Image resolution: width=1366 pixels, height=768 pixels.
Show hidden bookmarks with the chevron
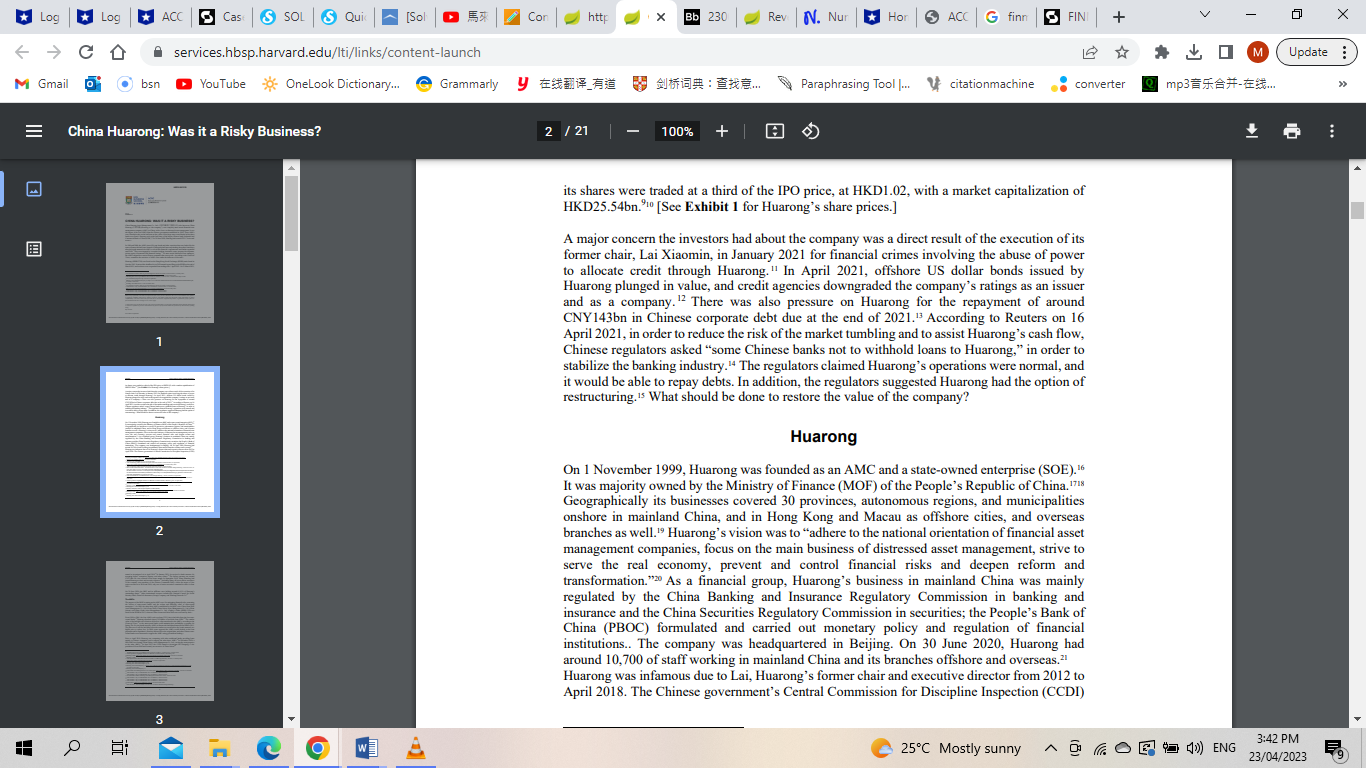[1342, 84]
